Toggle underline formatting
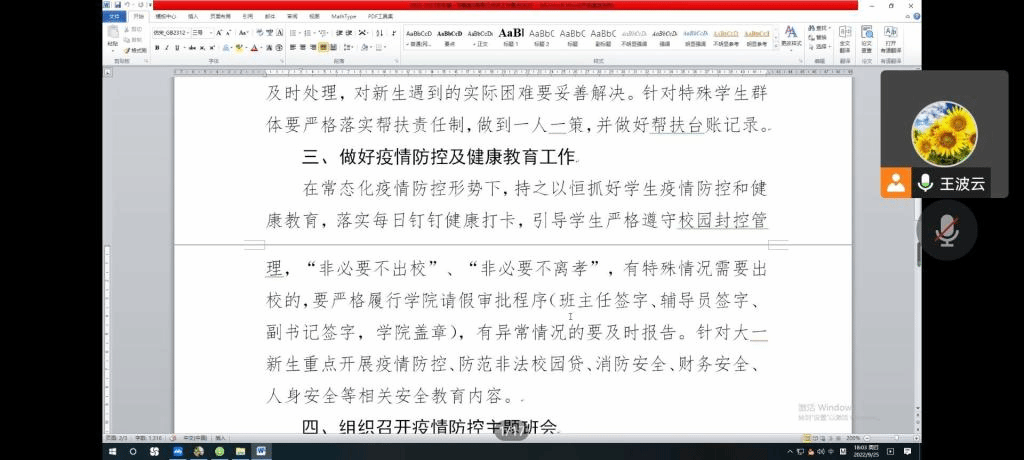The image size is (1024, 460). [x=177, y=47]
